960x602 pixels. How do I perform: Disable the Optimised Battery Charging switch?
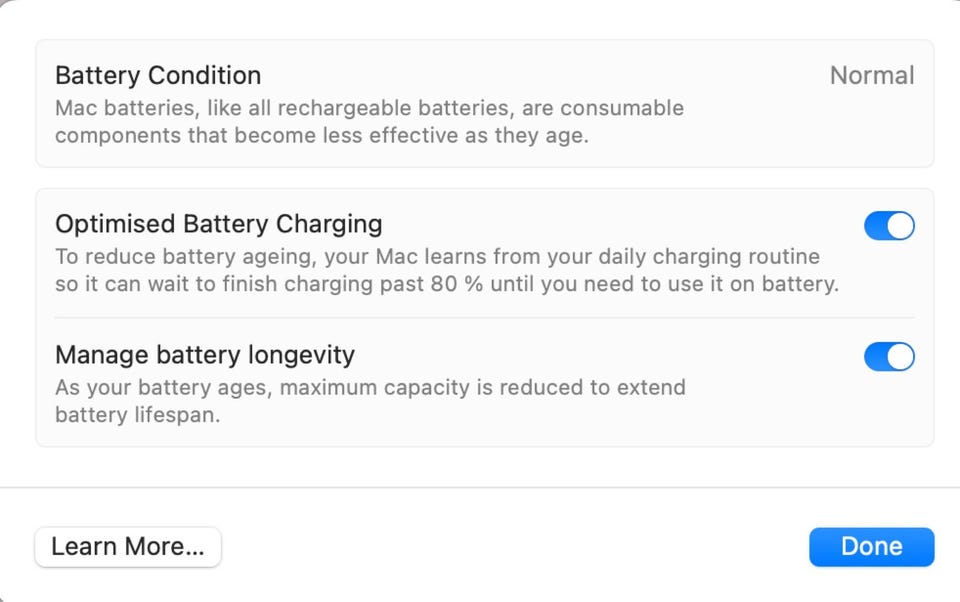click(x=889, y=226)
